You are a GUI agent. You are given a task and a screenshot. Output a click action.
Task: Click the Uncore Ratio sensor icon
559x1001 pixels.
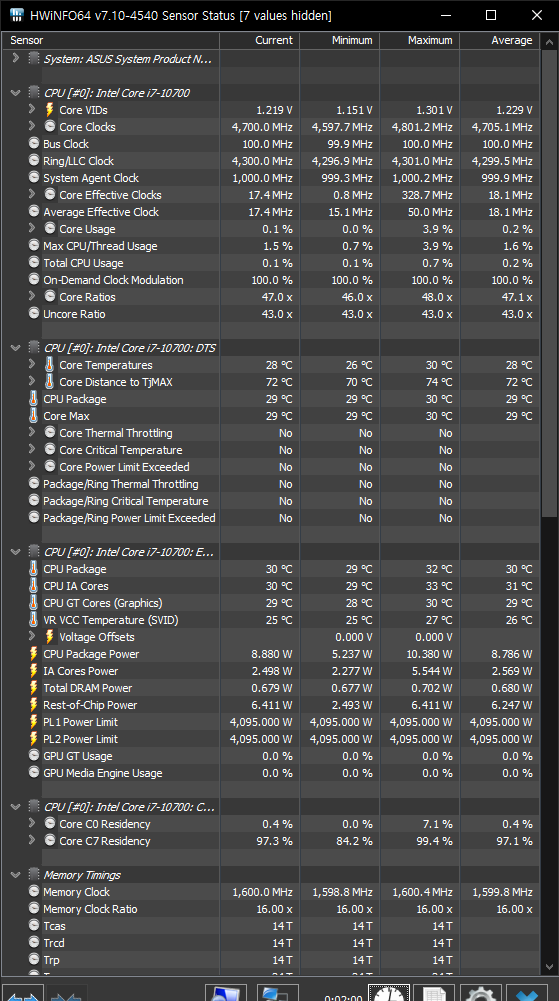point(34,313)
